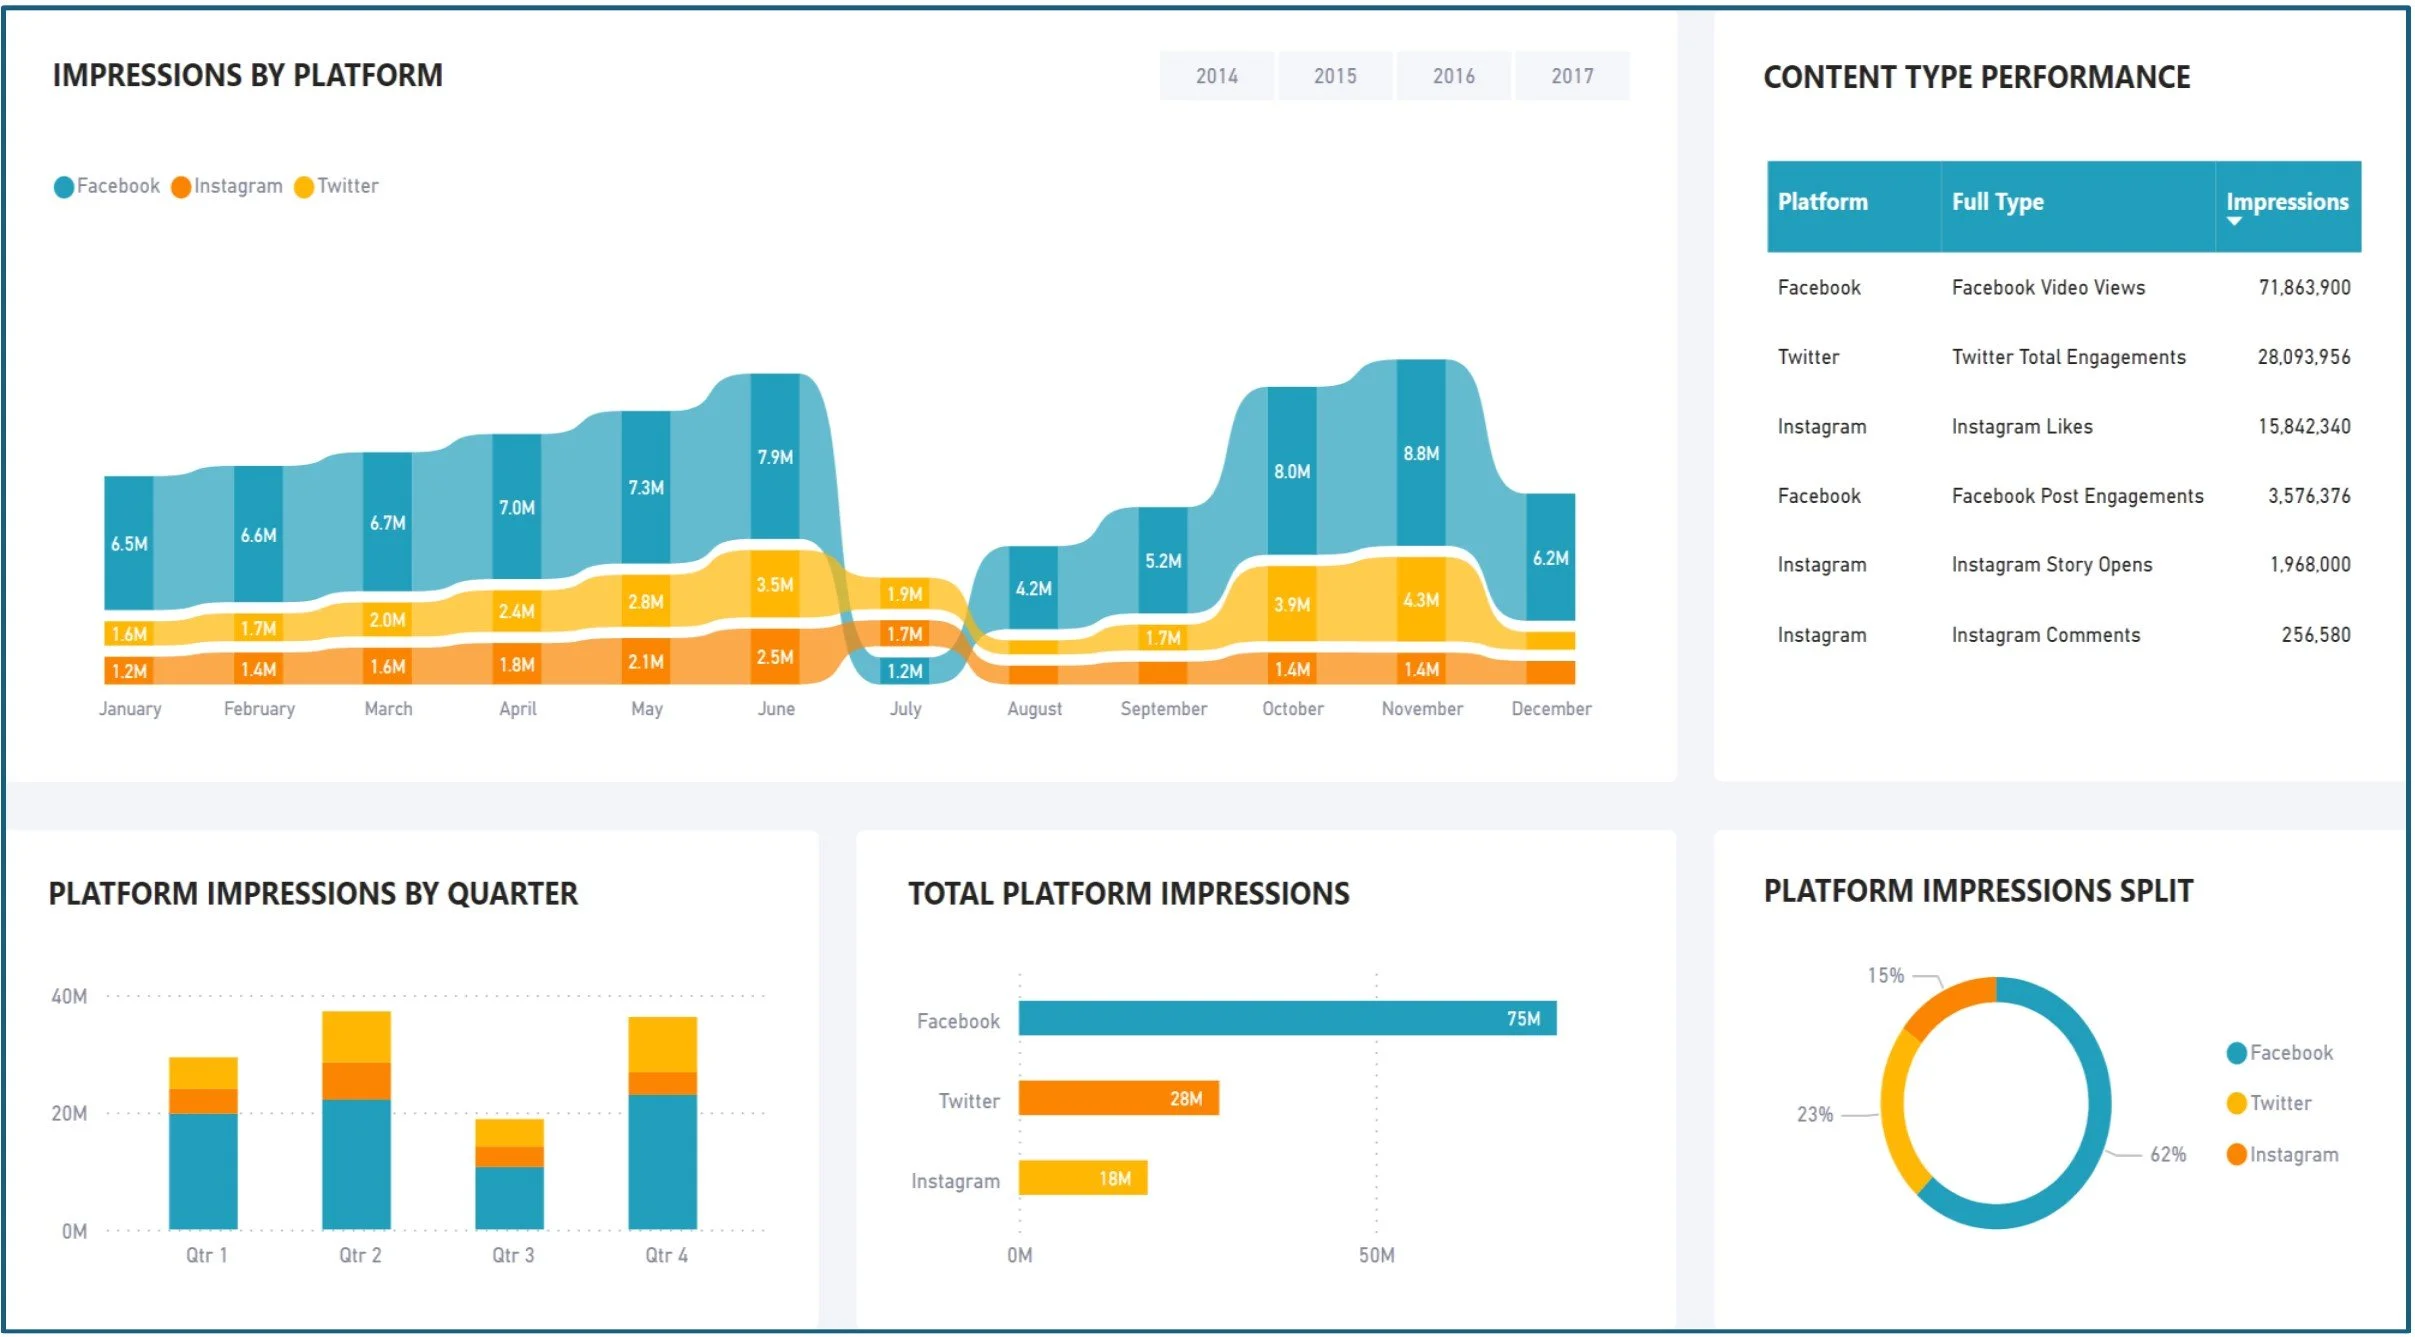Image resolution: width=2415 pixels, height=1337 pixels.
Task: Click the Instagram donut legend dot
Action: (2237, 1155)
